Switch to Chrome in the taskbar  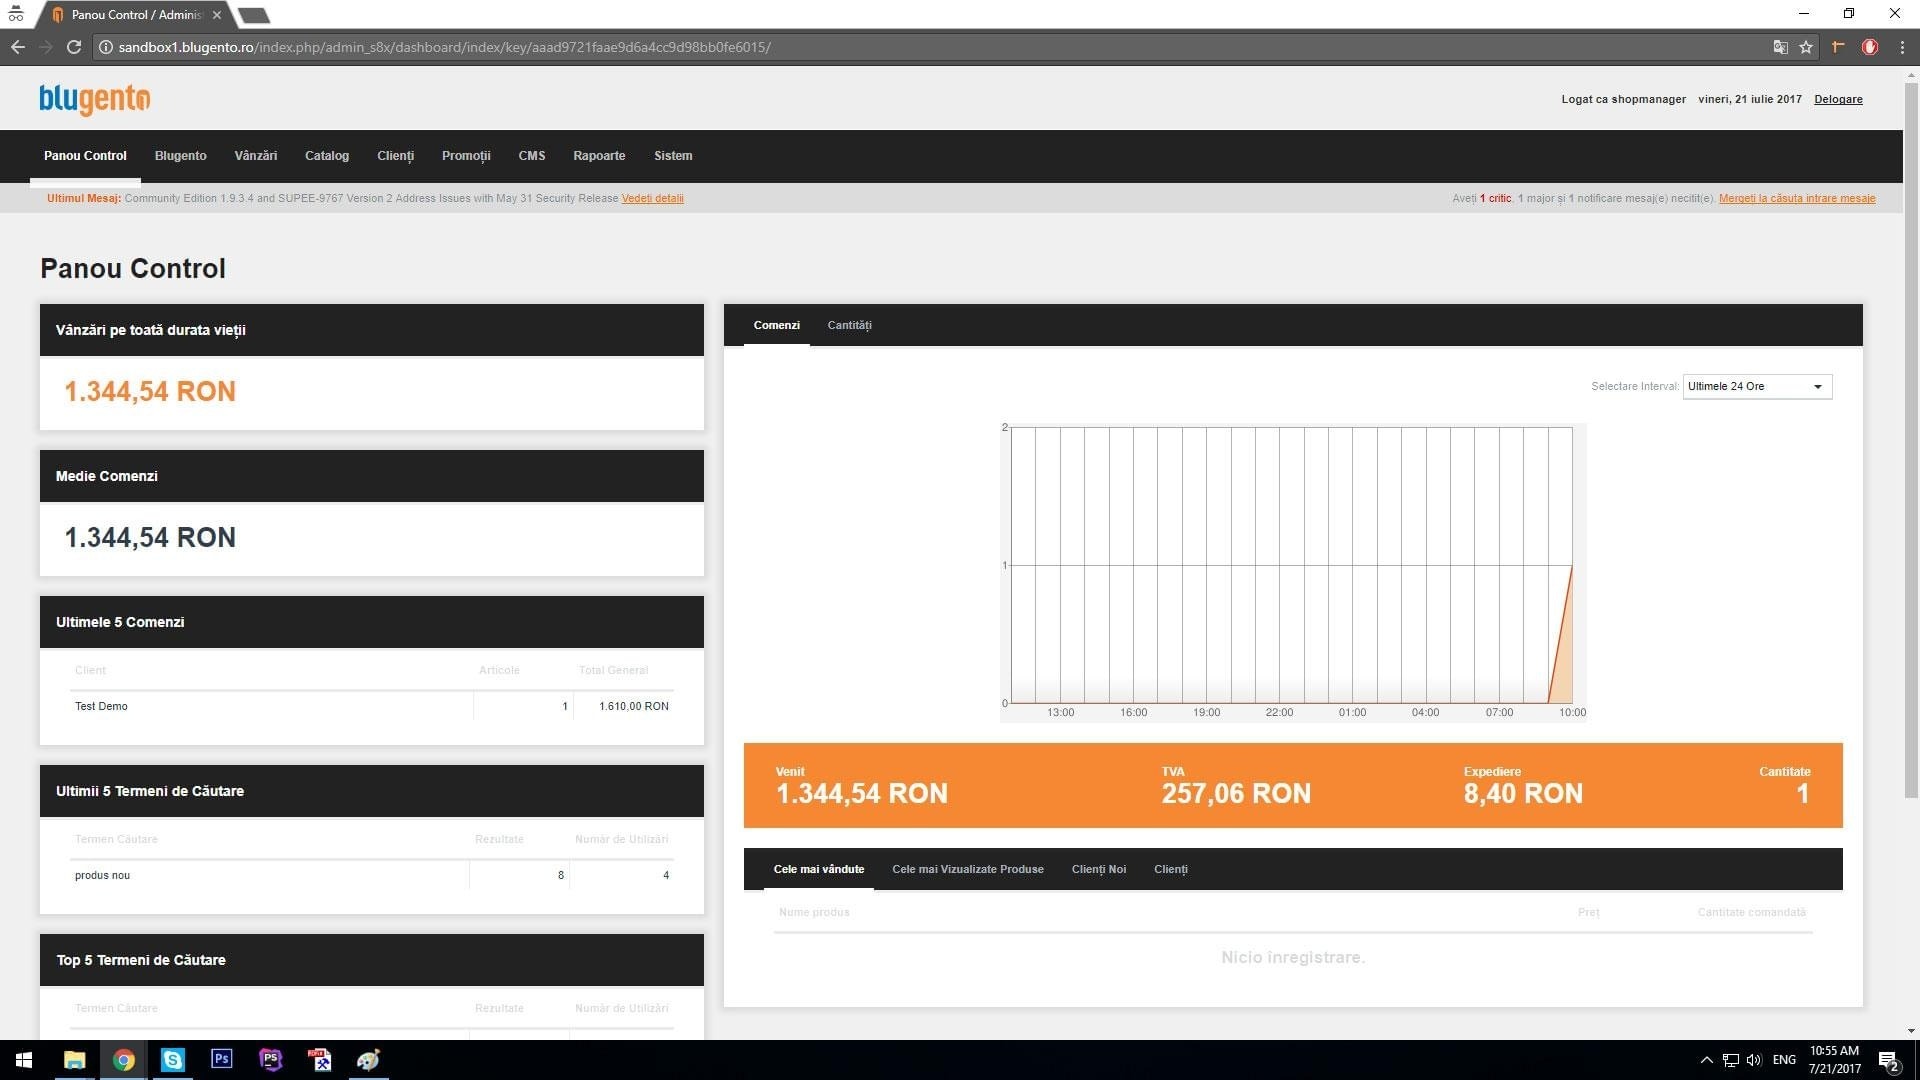(x=123, y=1060)
